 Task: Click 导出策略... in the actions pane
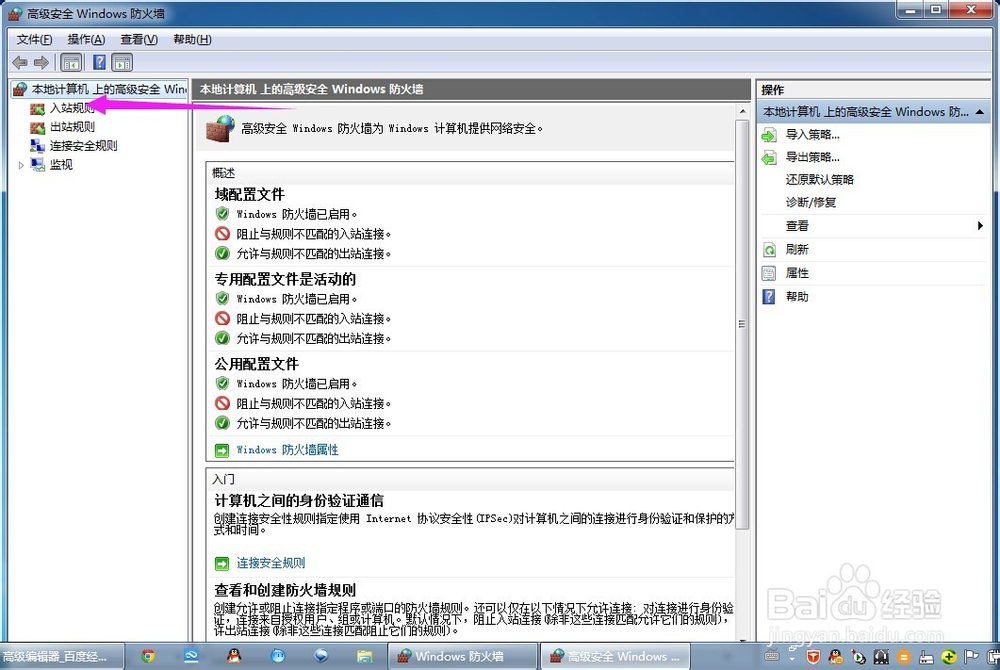coord(812,157)
